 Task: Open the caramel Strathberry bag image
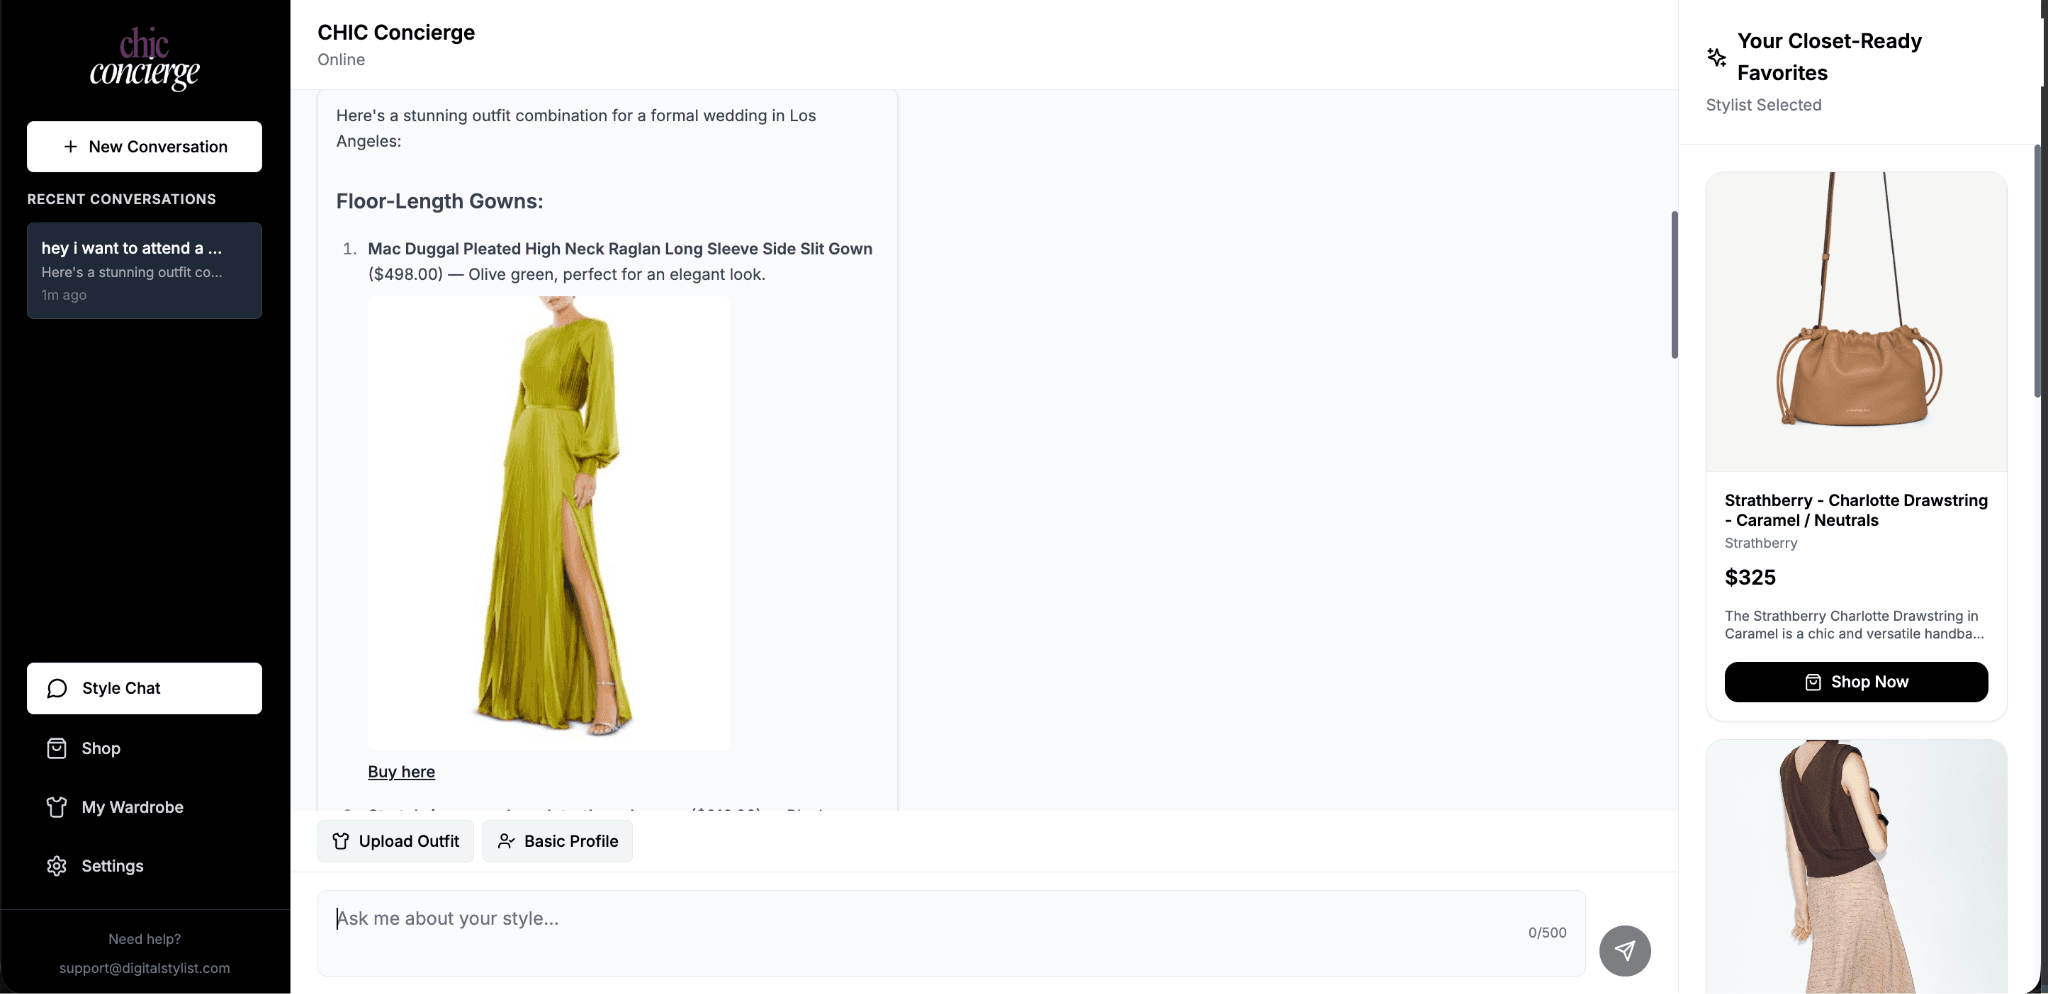click(x=1856, y=321)
